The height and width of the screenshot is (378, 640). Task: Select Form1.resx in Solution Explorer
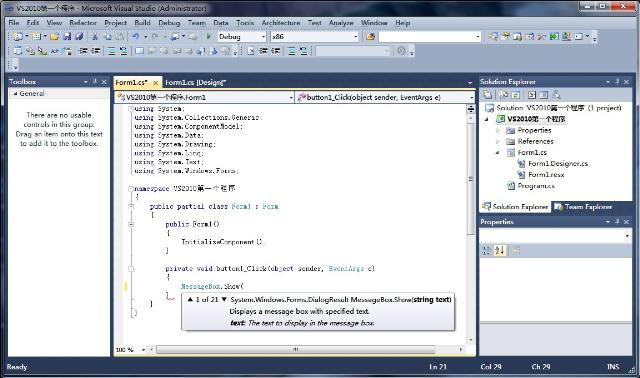click(x=546, y=175)
